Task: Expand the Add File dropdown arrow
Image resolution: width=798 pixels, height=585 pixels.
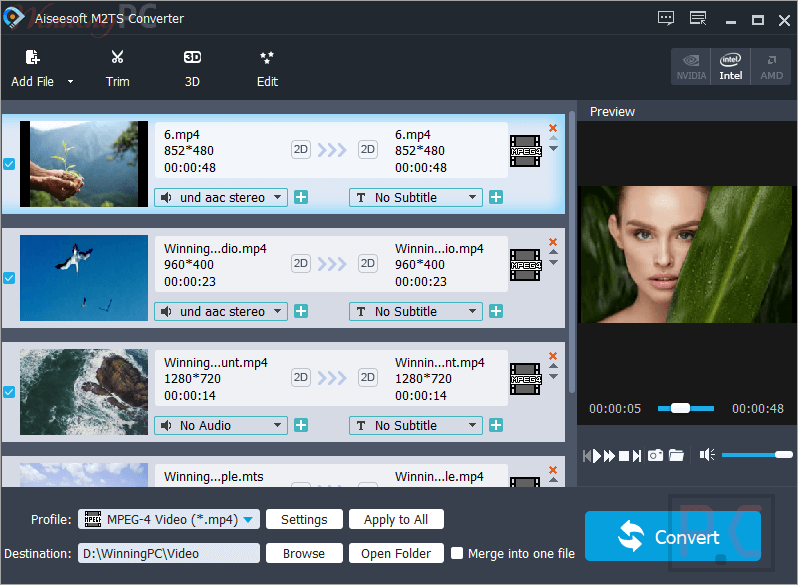Action: coord(70,81)
